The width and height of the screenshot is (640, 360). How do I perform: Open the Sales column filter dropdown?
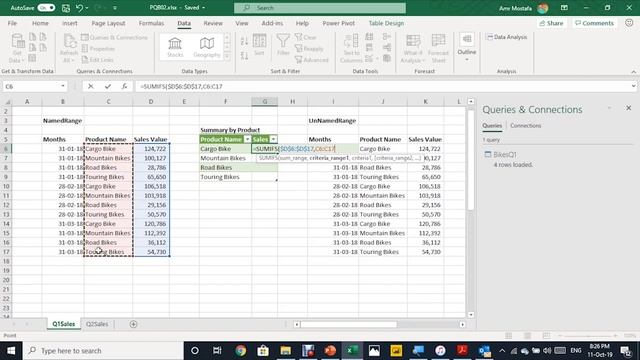273,139
